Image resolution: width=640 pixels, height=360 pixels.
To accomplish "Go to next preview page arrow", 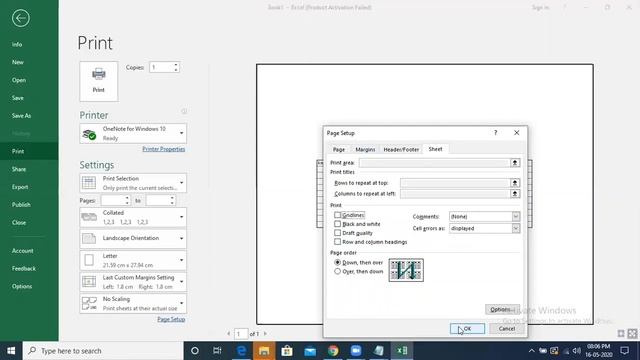I will pyautogui.click(x=265, y=333).
